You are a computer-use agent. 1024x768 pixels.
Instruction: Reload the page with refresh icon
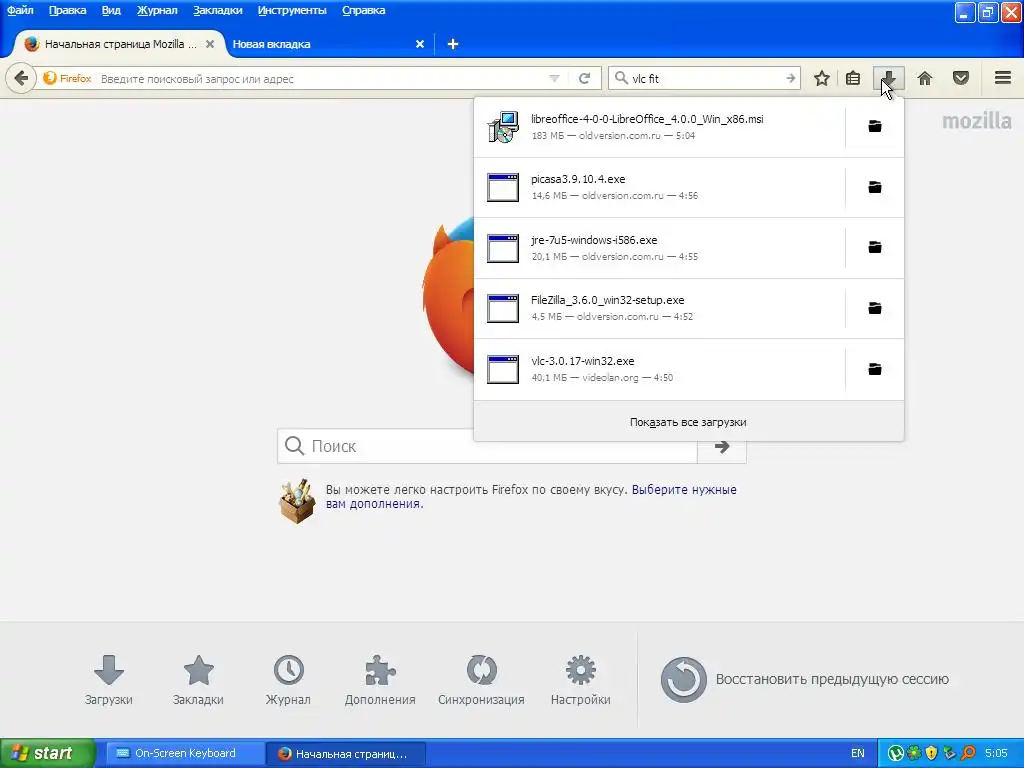(584, 78)
